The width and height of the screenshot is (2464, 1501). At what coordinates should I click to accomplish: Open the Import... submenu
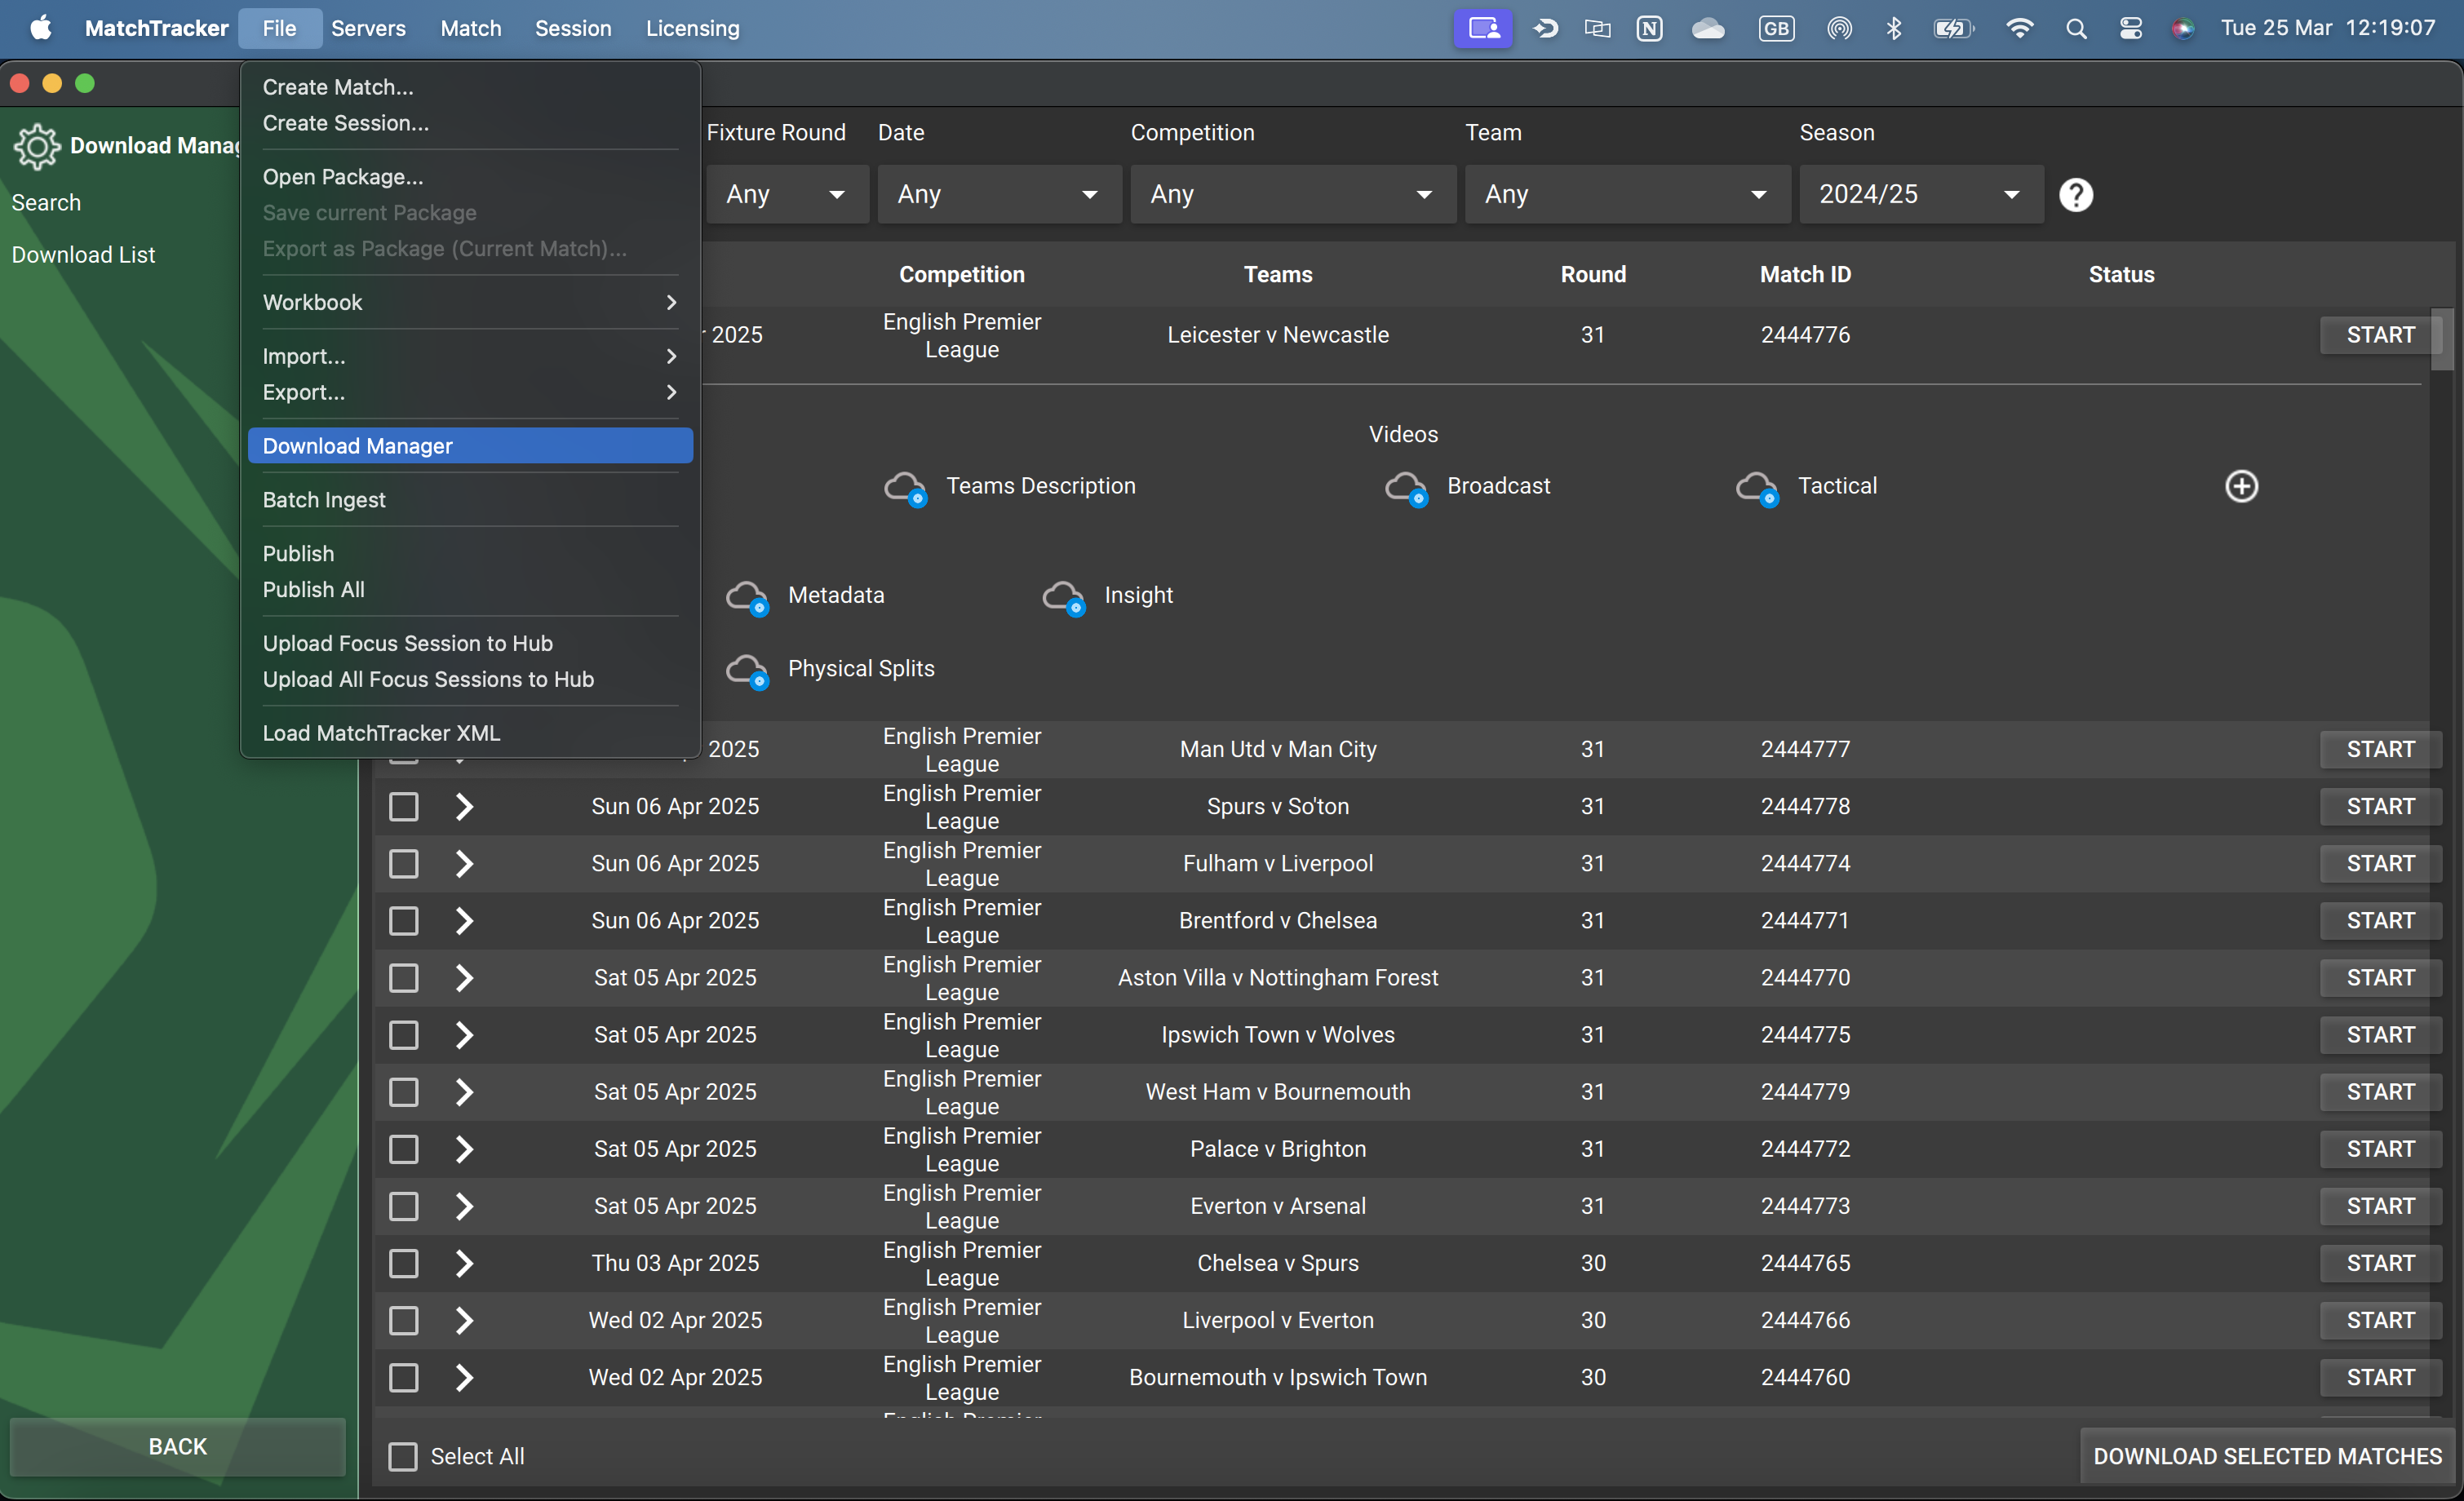coord(470,356)
